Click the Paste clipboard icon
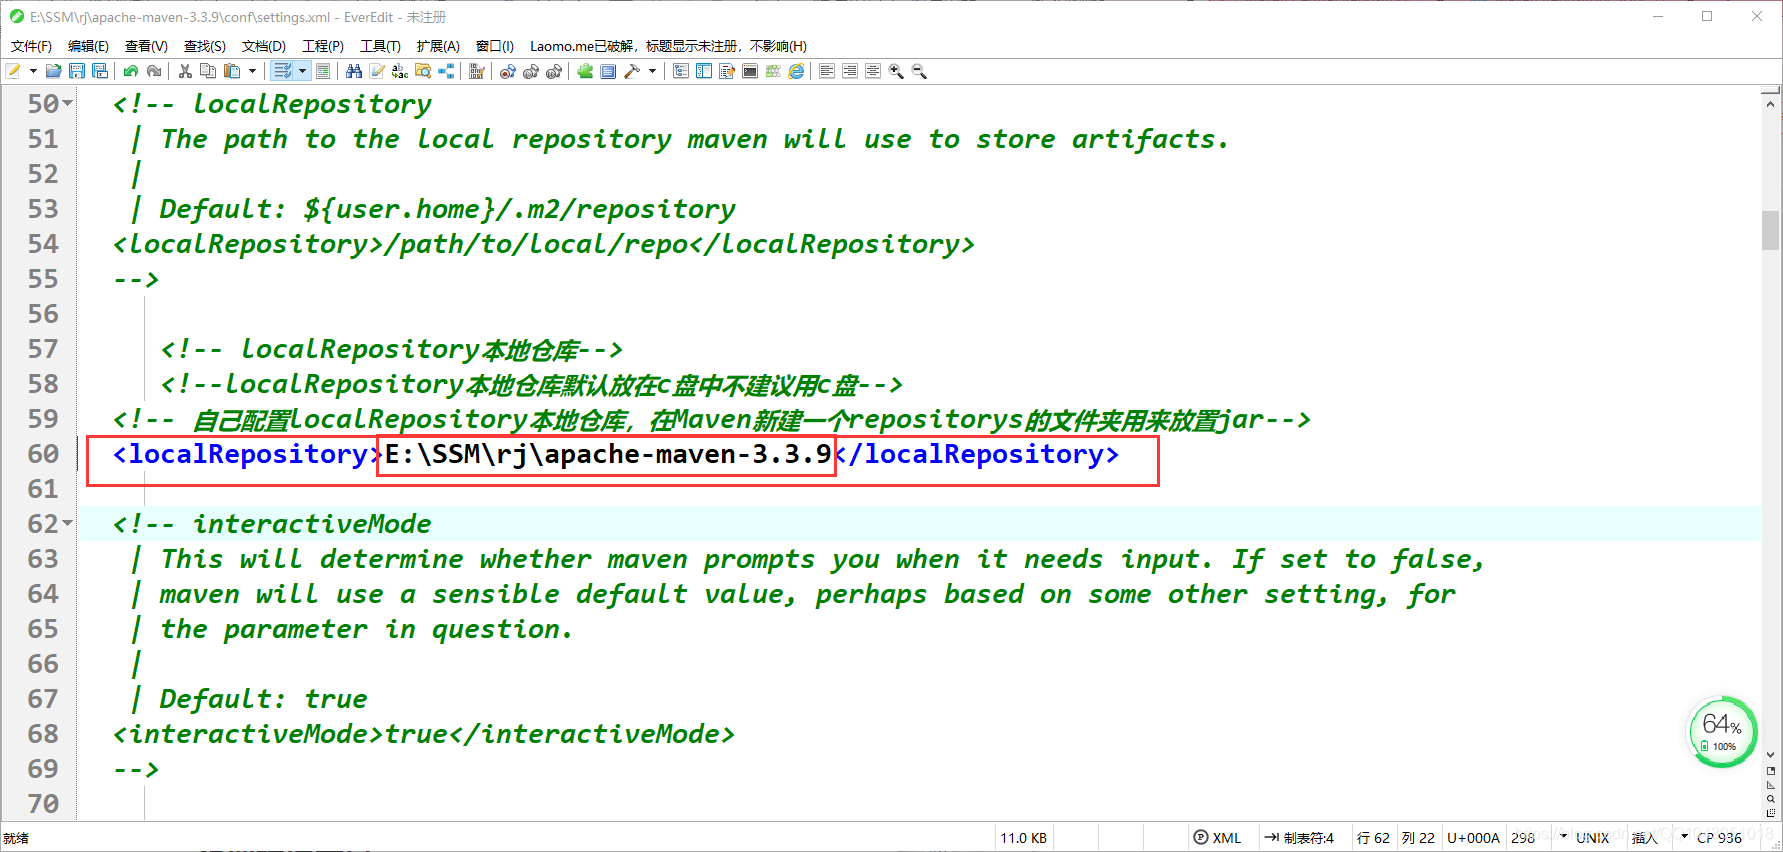The width and height of the screenshot is (1783, 852). pos(232,71)
